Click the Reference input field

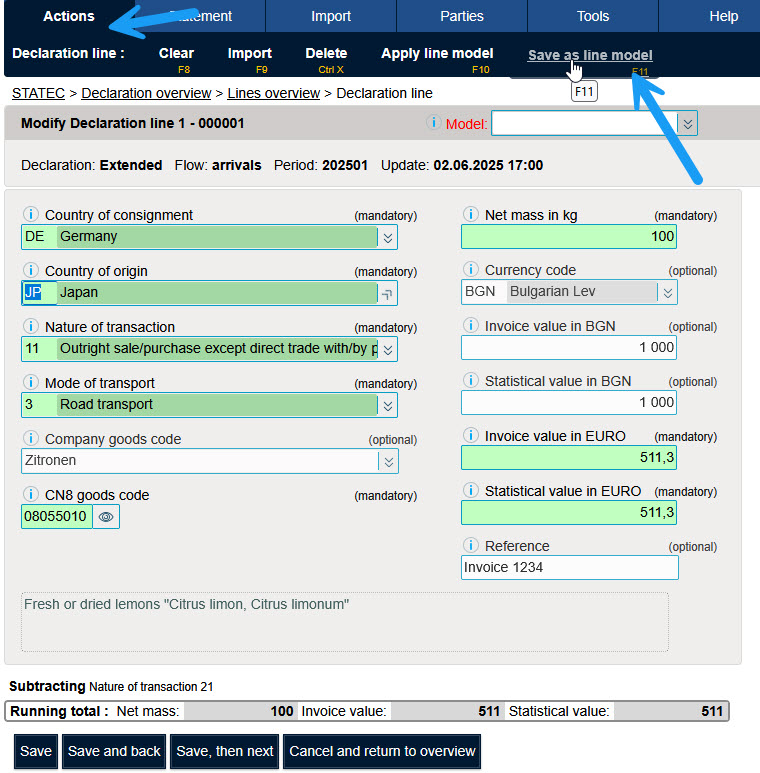[x=569, y=568]
